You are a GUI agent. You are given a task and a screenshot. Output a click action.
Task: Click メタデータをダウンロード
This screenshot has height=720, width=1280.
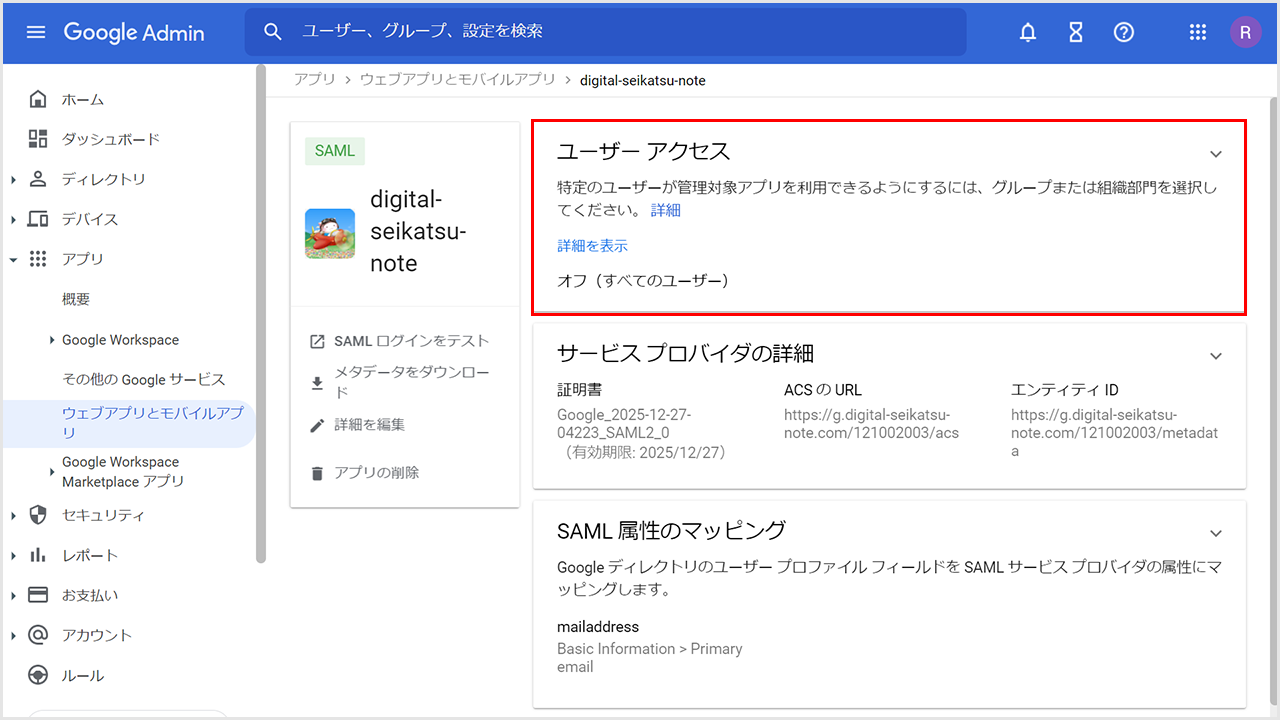411,382
